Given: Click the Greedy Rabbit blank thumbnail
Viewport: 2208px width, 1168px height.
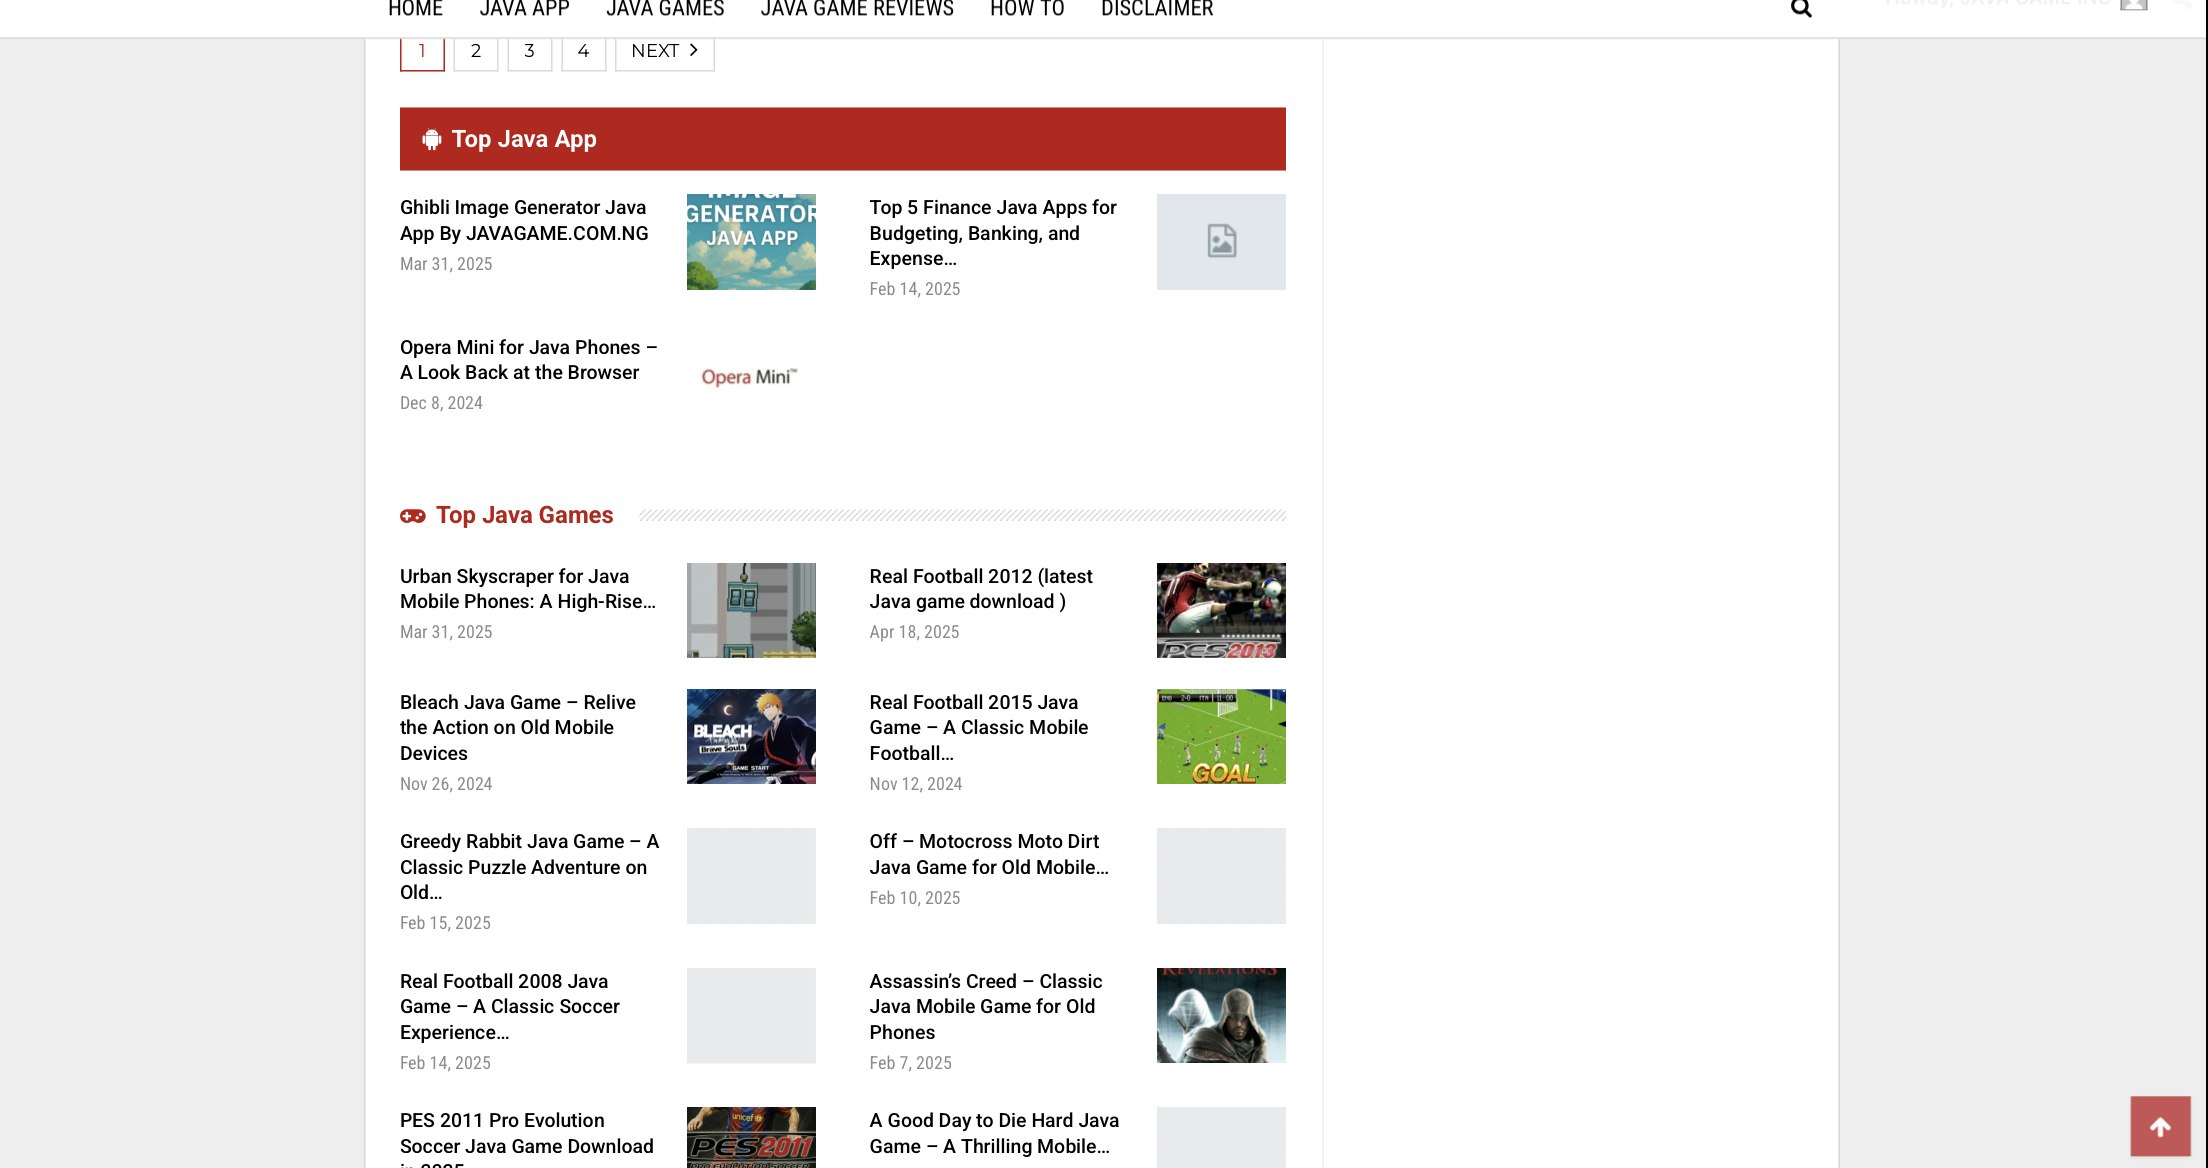Looking at the screenshot, I should (x=751, y=876).
